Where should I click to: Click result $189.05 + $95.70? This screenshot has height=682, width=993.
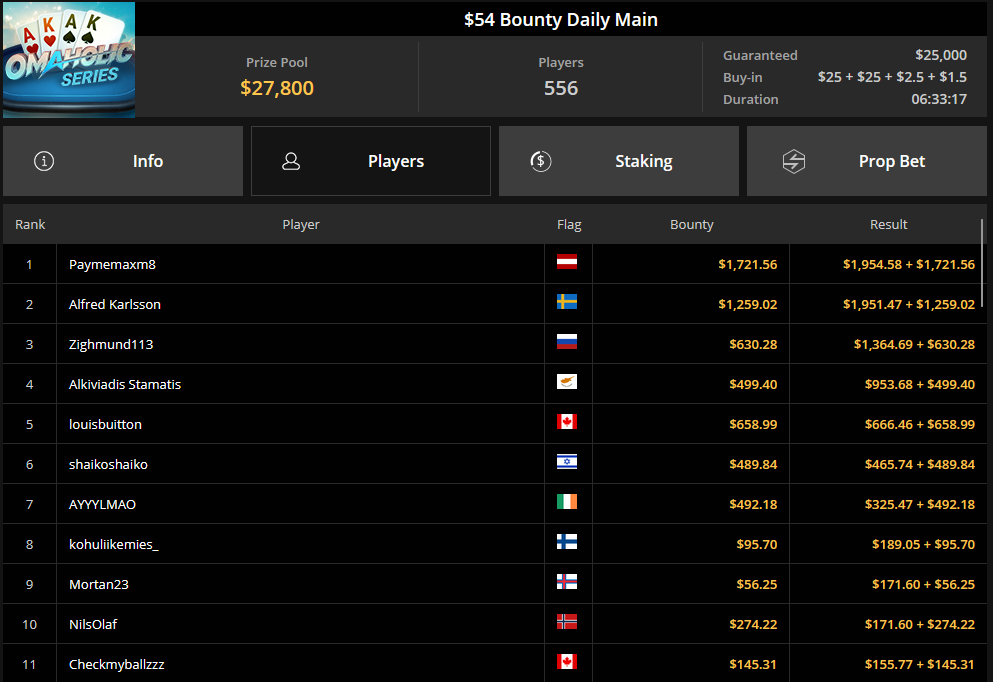[x=923, y=544]
